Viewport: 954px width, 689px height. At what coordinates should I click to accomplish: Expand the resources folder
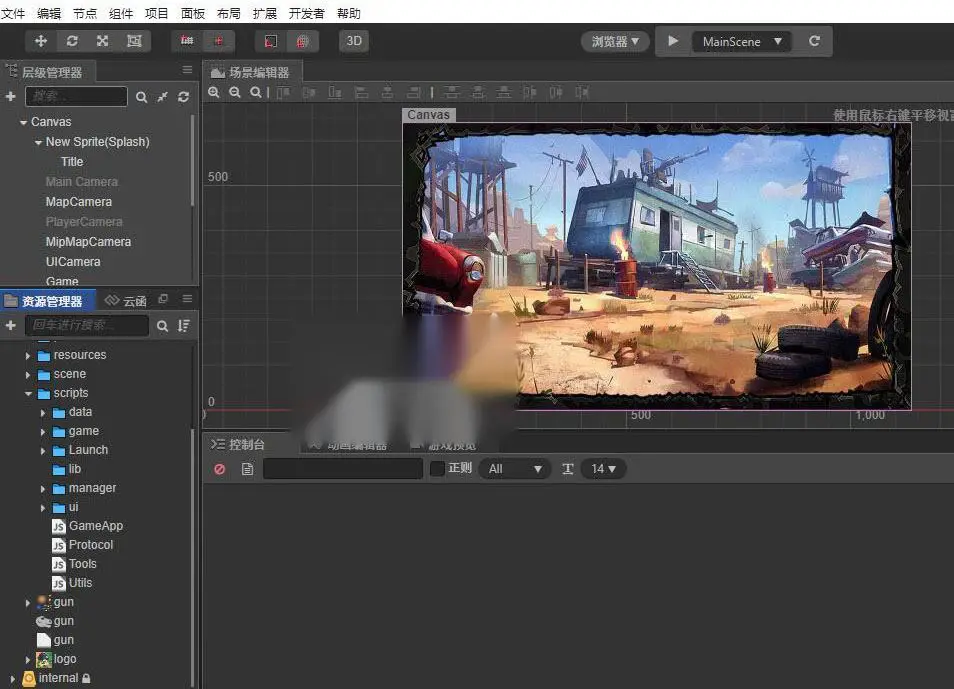pyautogui.click(x=28, y=355)
